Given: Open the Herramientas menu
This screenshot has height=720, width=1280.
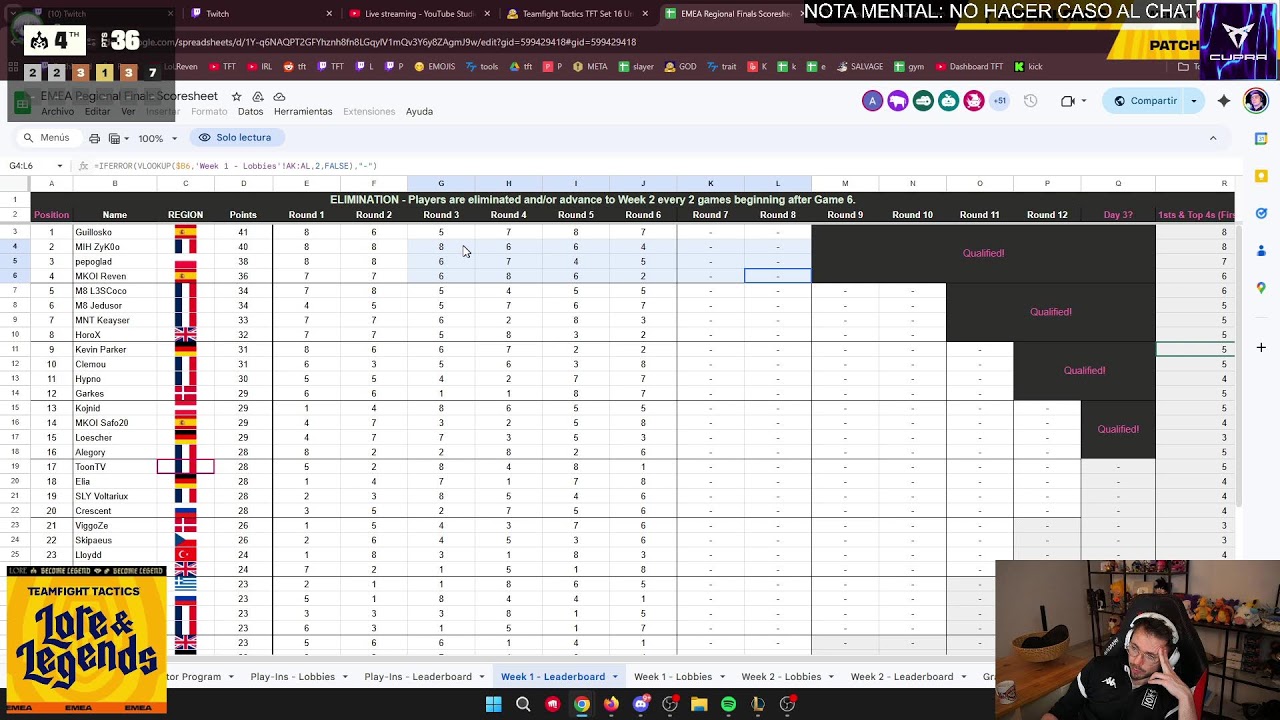Looking at the screenshot, I should (303, 111).
